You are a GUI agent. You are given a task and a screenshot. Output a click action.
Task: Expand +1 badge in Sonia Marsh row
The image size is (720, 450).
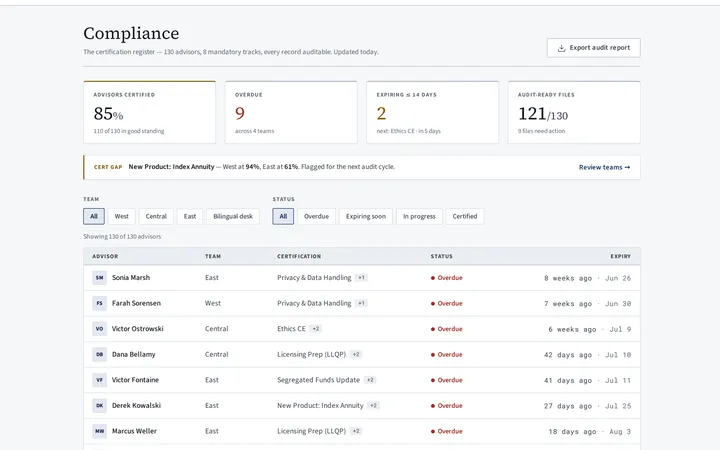point(361,277)
